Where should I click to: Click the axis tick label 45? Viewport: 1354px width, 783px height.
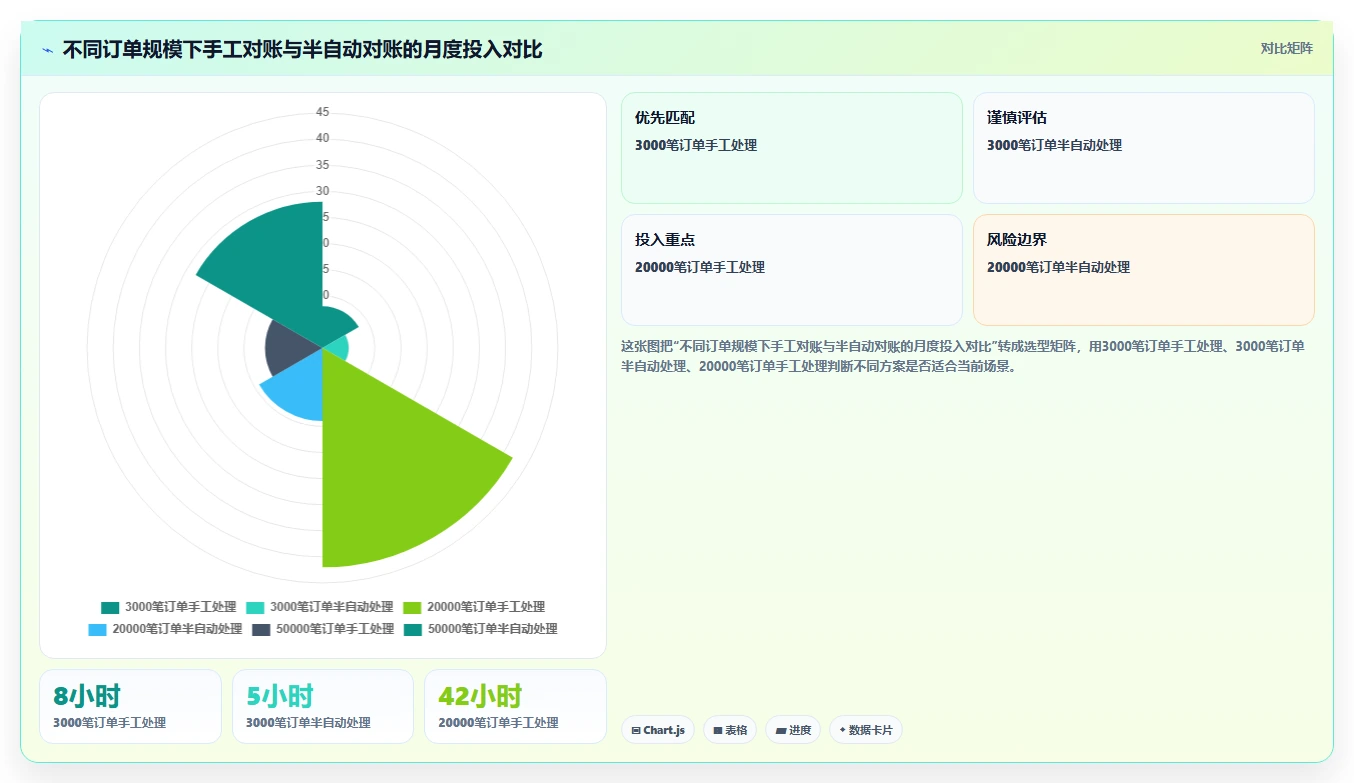pos(322,112)
